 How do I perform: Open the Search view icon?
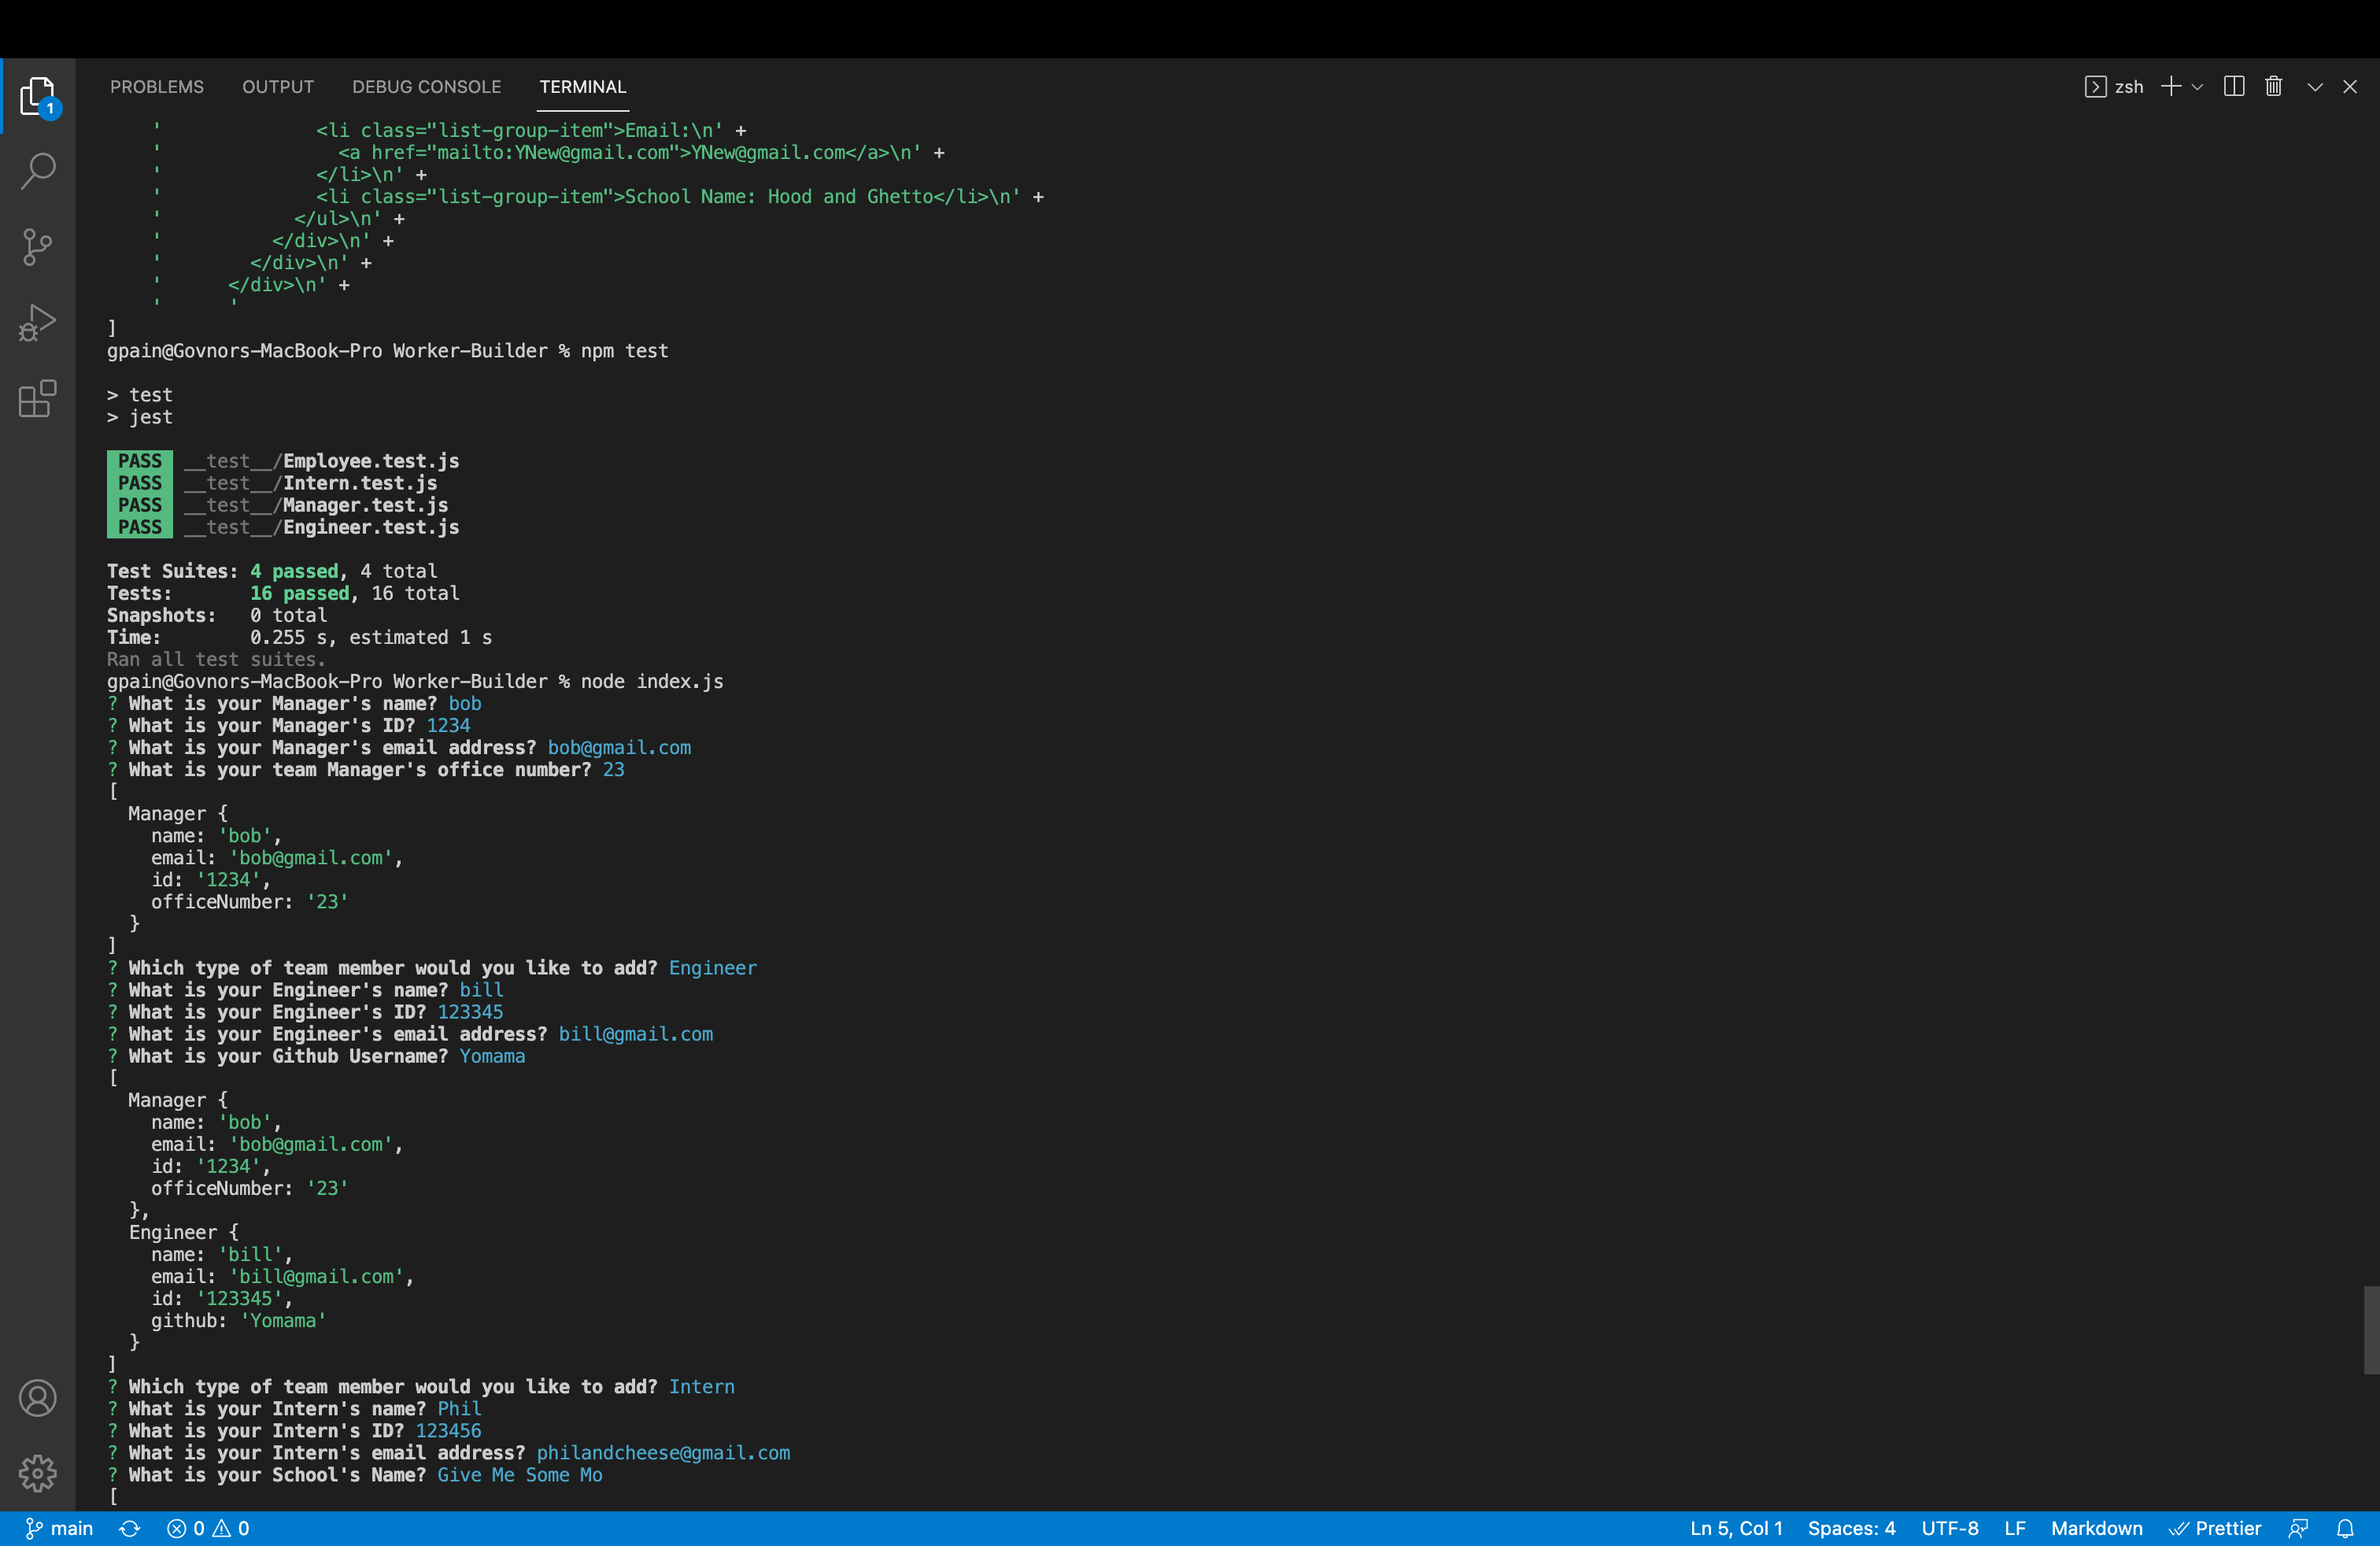pos(38,171)
